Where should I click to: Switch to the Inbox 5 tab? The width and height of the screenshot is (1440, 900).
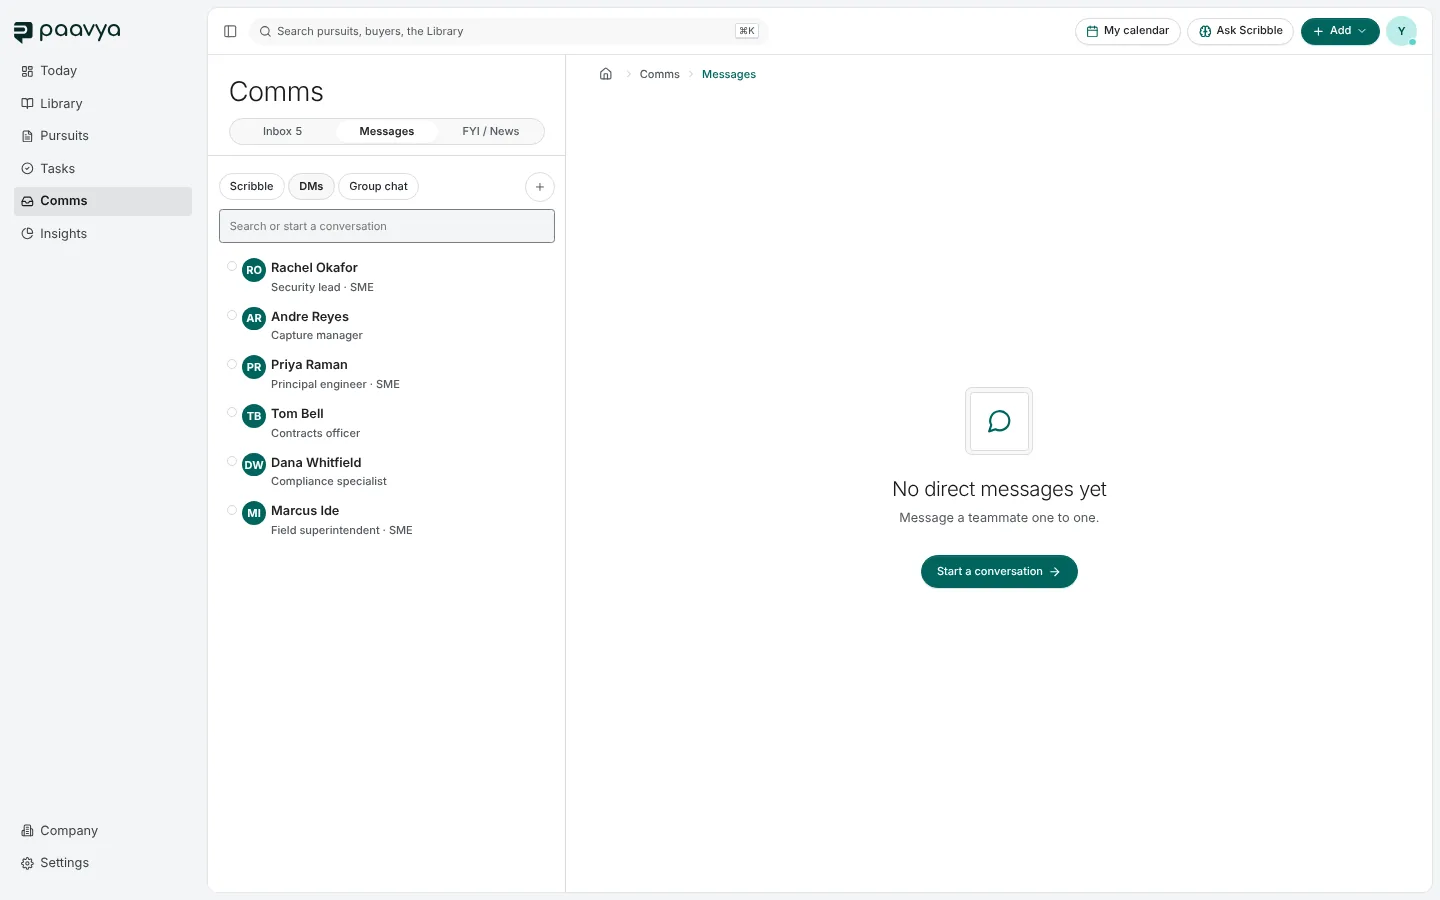tap(283, 131)
